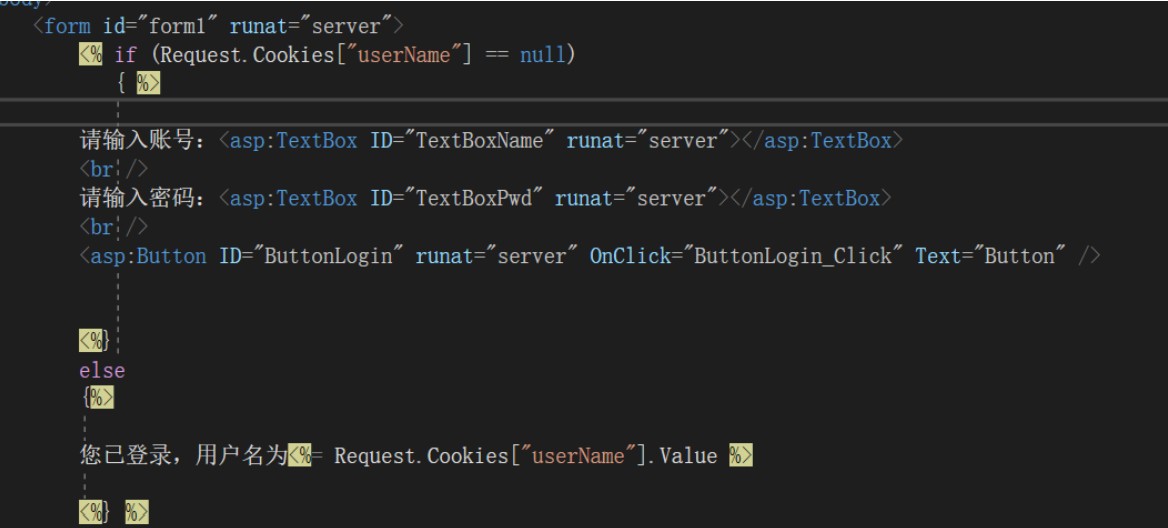Viewport: 1168px width, 528px height.
Task: Click the second br tag
Action: 114,227
